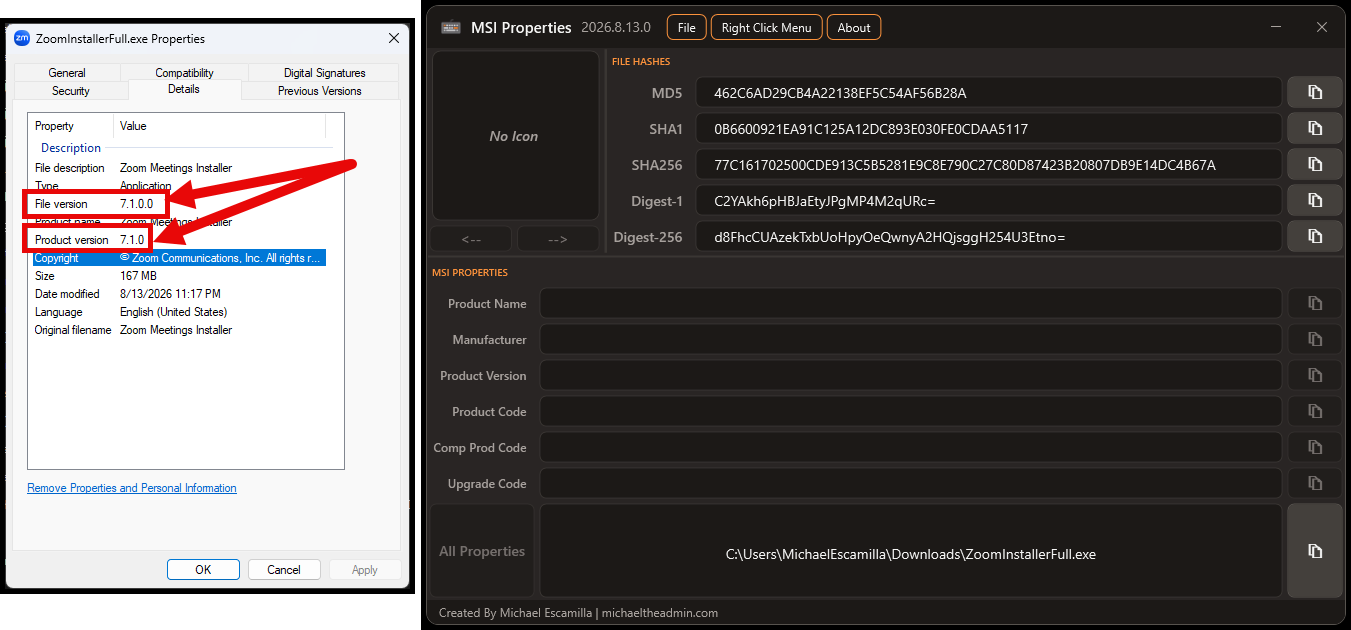
Task: Select the File version 7.1.0.0 row
Action: (178, 204)
